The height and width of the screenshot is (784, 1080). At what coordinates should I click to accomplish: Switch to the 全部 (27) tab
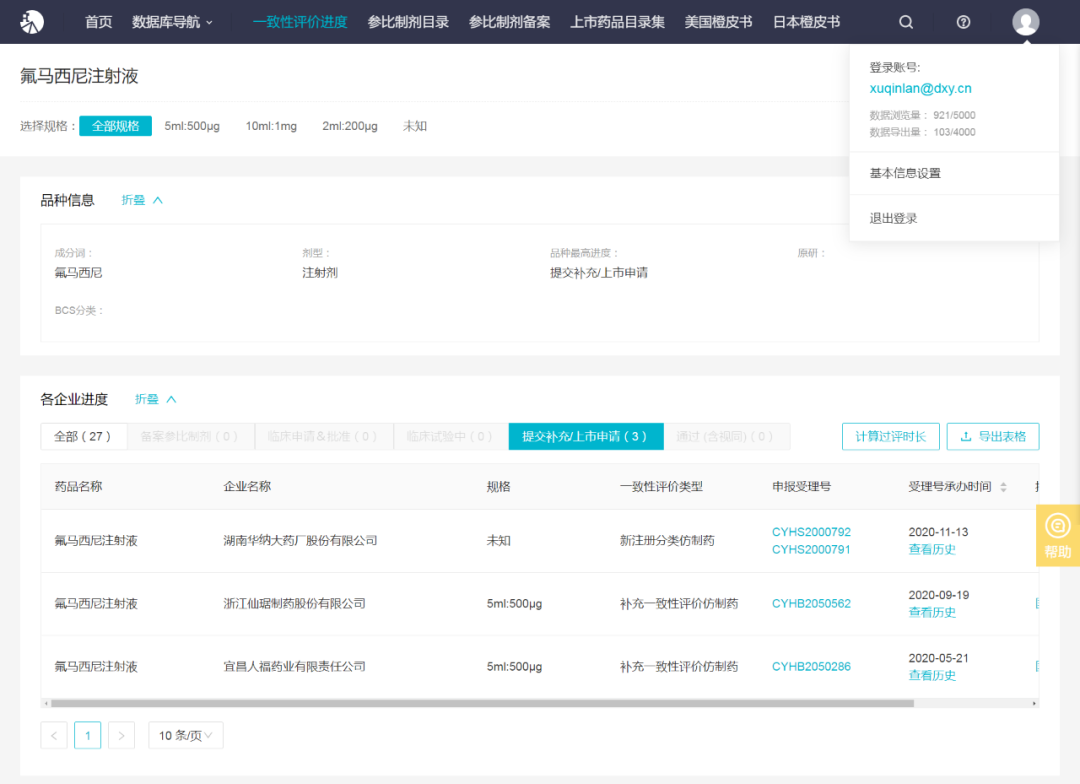(x=83, y=436)
